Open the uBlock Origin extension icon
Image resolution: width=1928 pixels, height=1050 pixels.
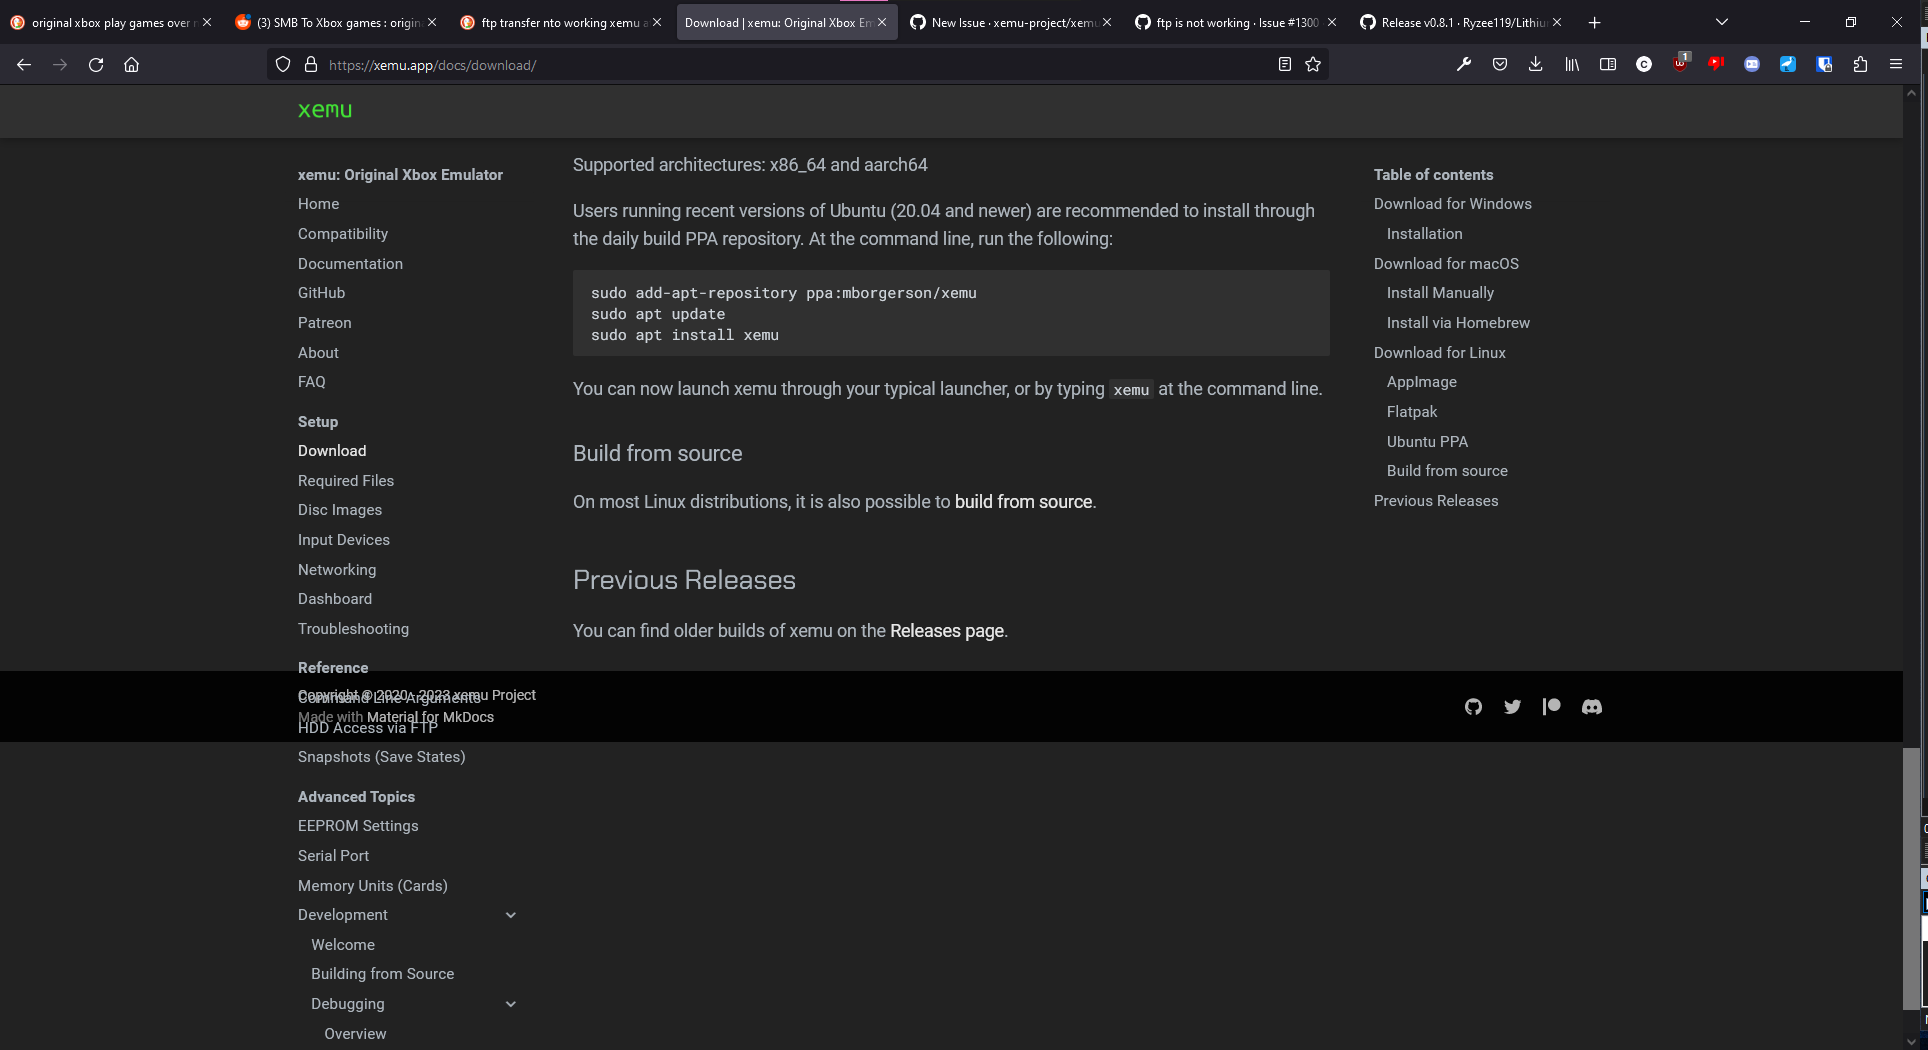pyautogui.click(x=1680, y=64)
